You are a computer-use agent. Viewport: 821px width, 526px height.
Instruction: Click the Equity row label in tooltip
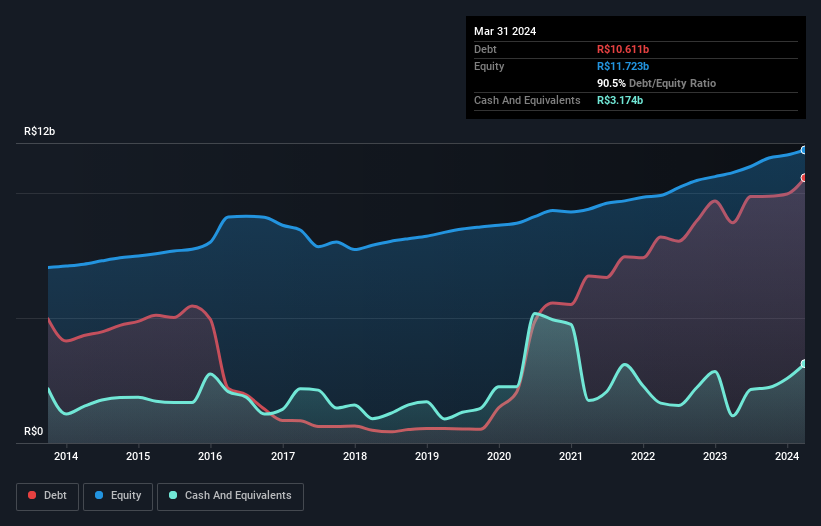(x=489, y=66)
